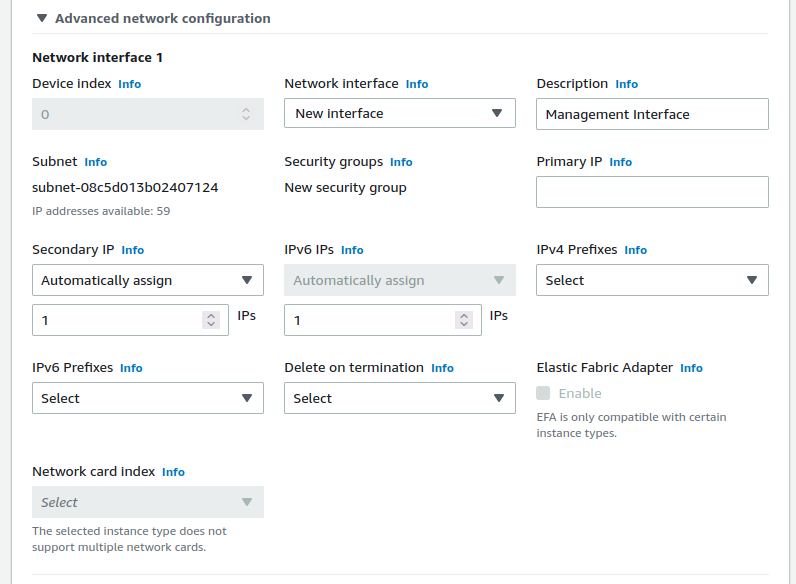Expand the IPv4 Prefixes dropdown
The width and height of the screenshot is (796, 584).
point(651,280)
